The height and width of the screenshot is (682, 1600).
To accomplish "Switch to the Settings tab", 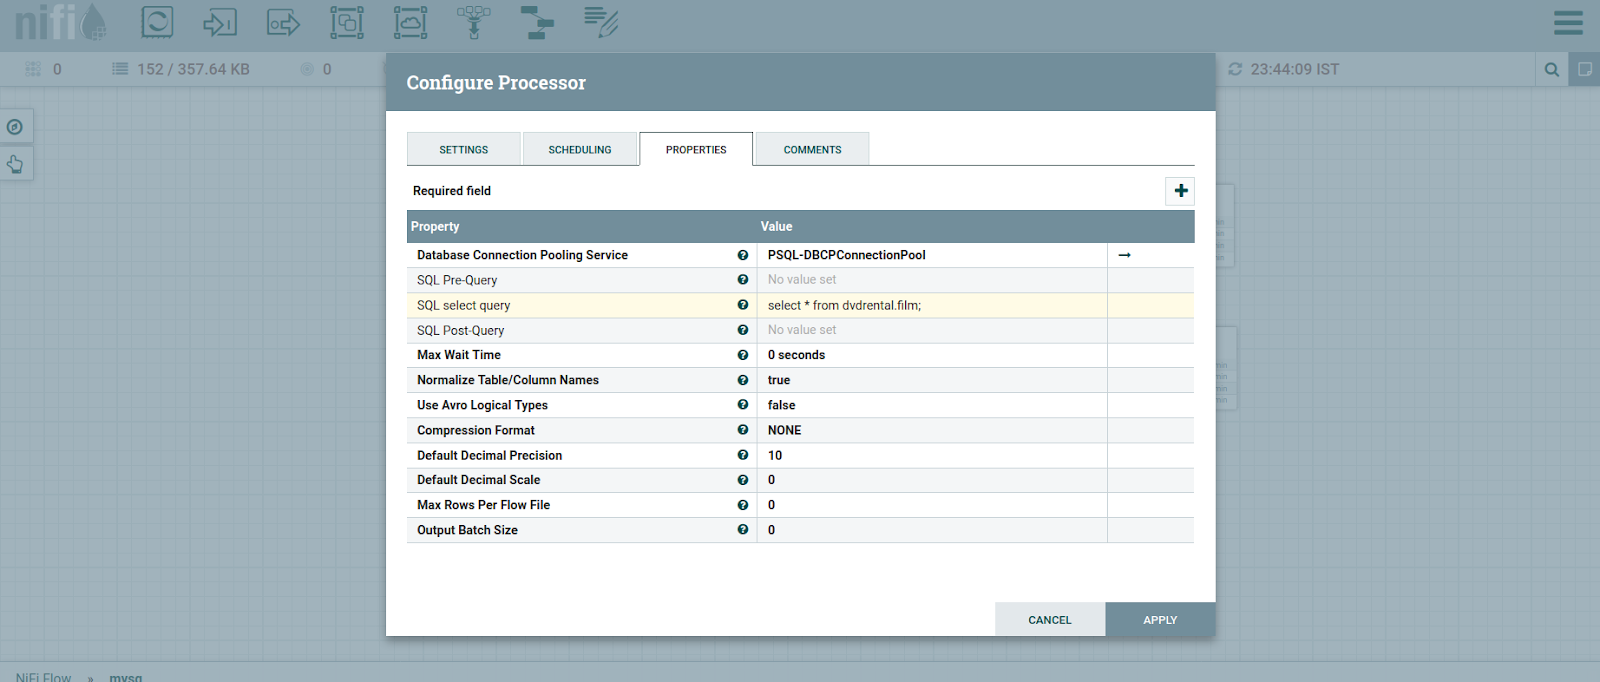I will (463, 150).
